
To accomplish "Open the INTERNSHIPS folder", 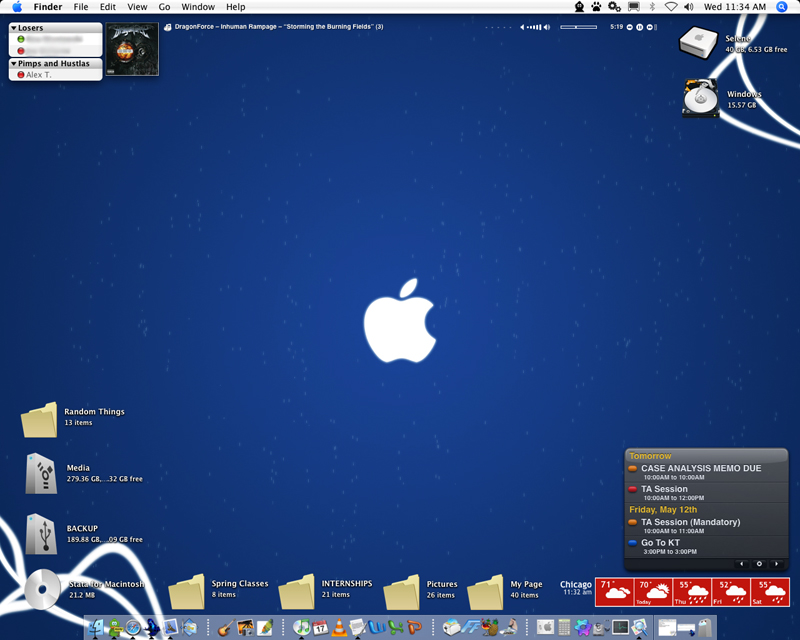I will point(297,592).
